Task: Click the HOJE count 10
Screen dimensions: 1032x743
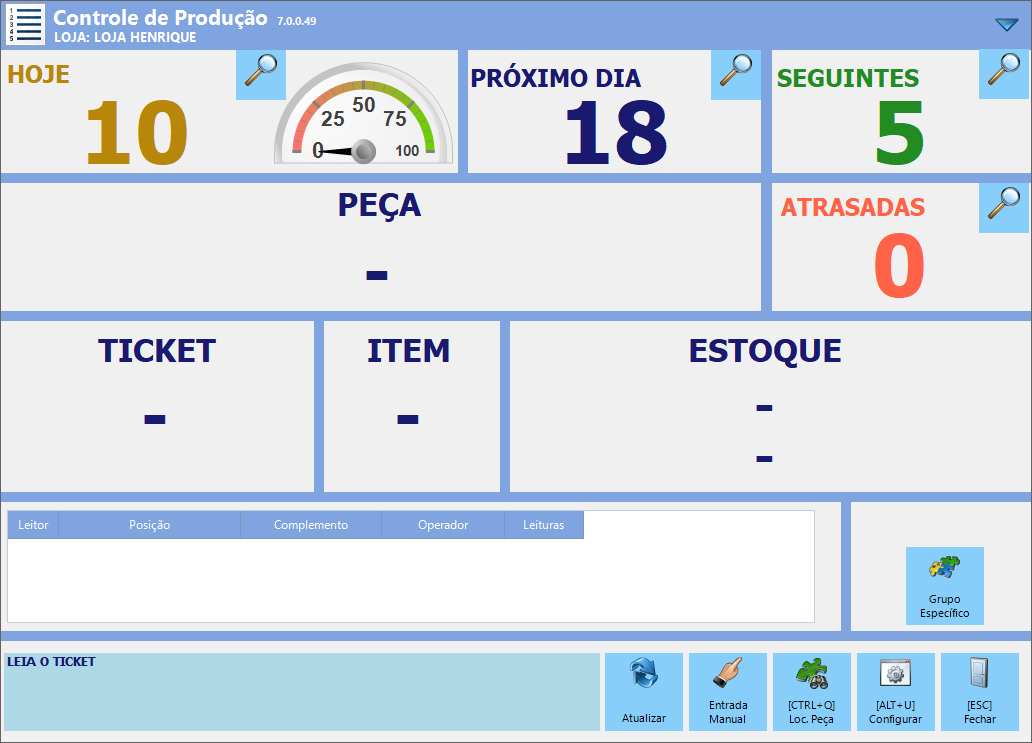Action: 137,133
